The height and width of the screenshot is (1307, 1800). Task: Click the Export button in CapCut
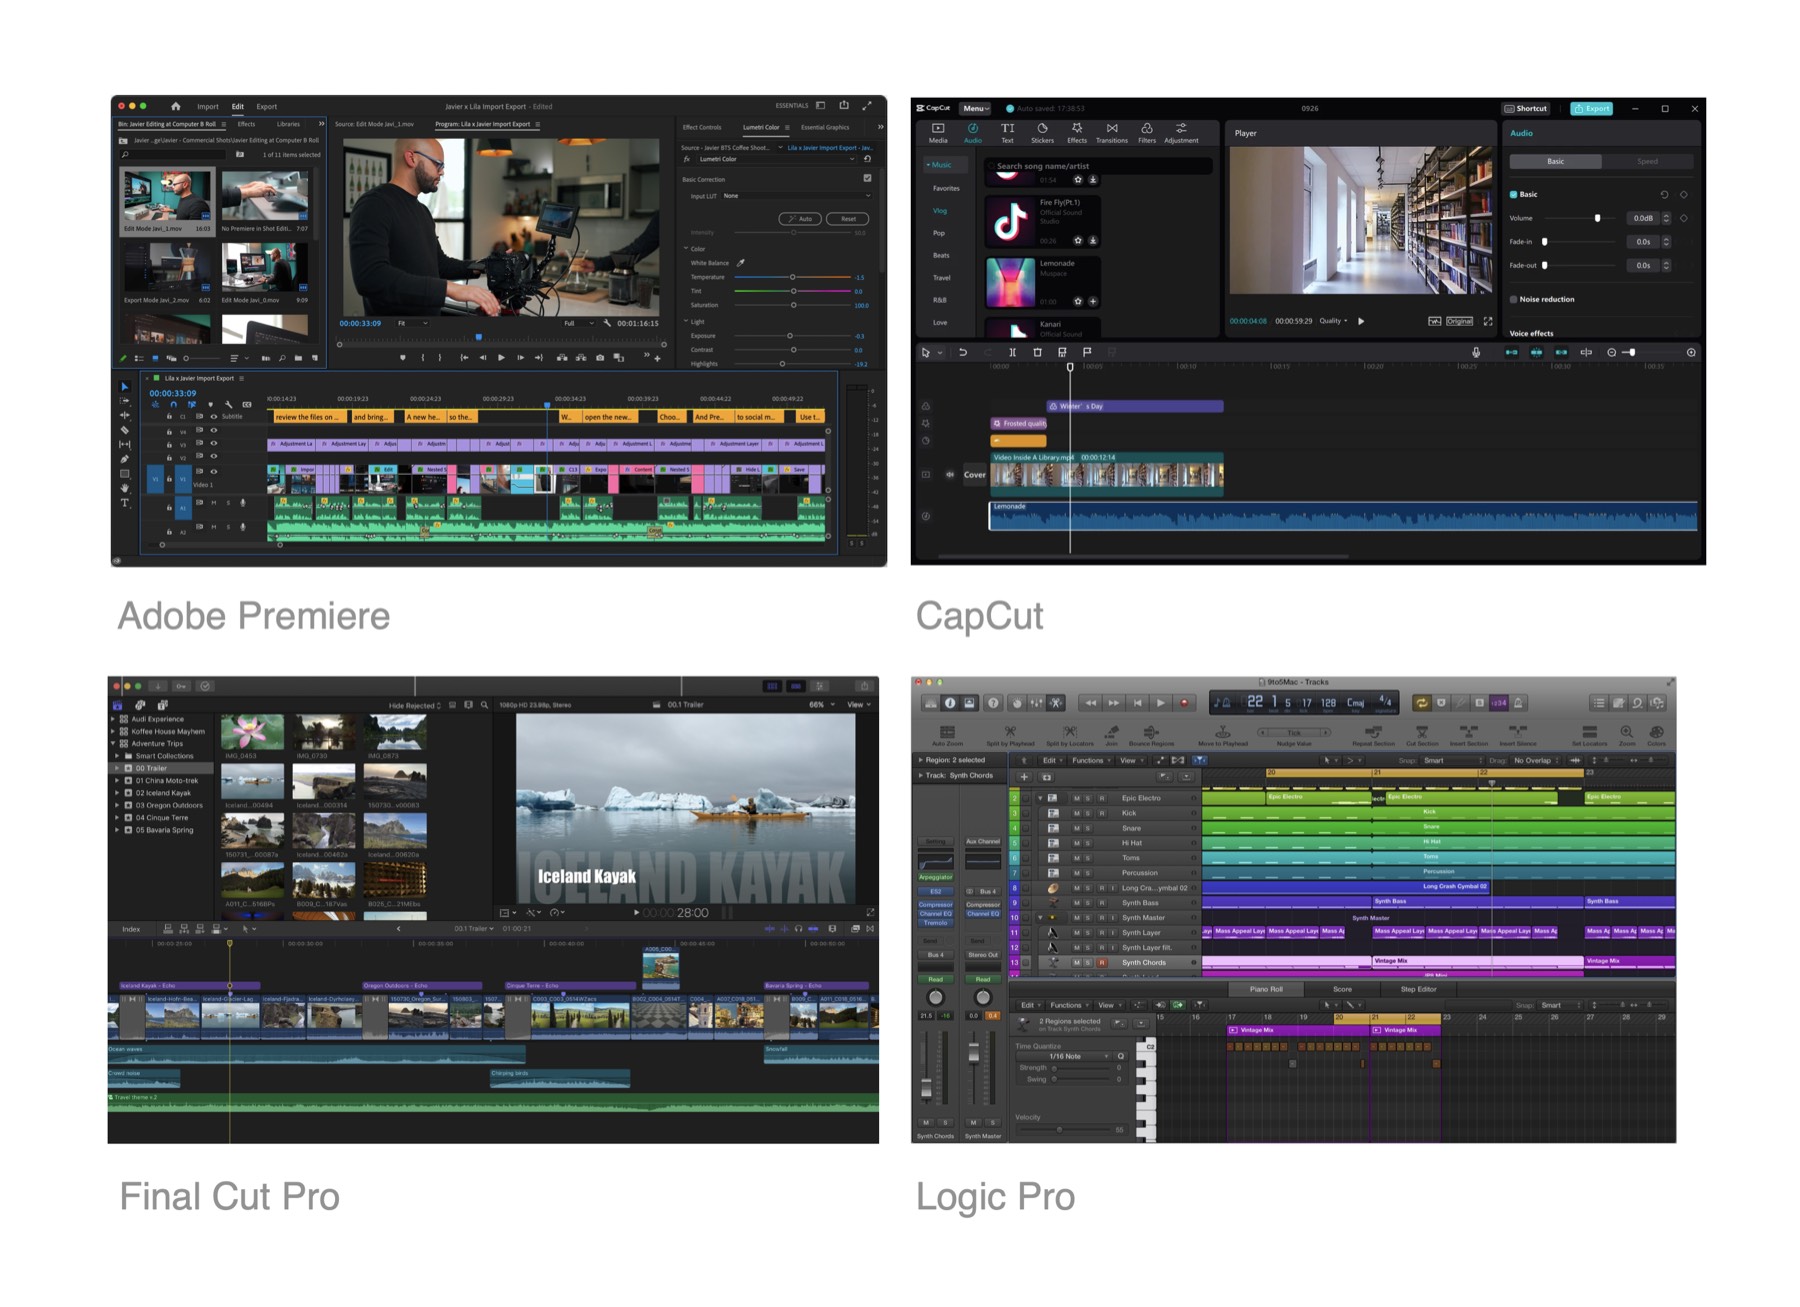pyautogui.click(x=1591, y=108)
